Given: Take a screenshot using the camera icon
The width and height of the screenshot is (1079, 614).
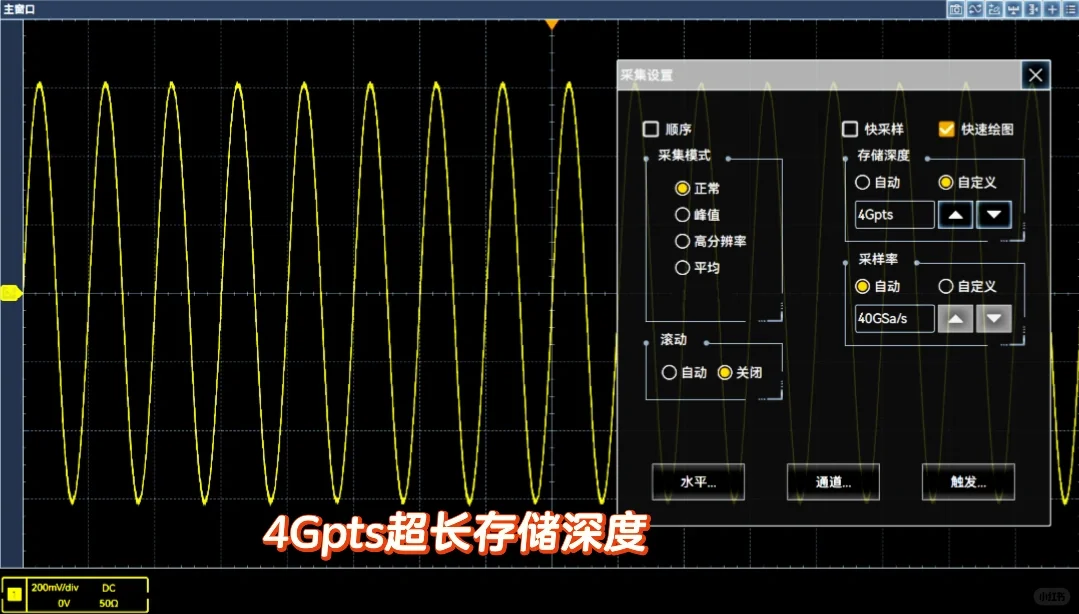Looking at the screenshot, I should tap(956, 9).
